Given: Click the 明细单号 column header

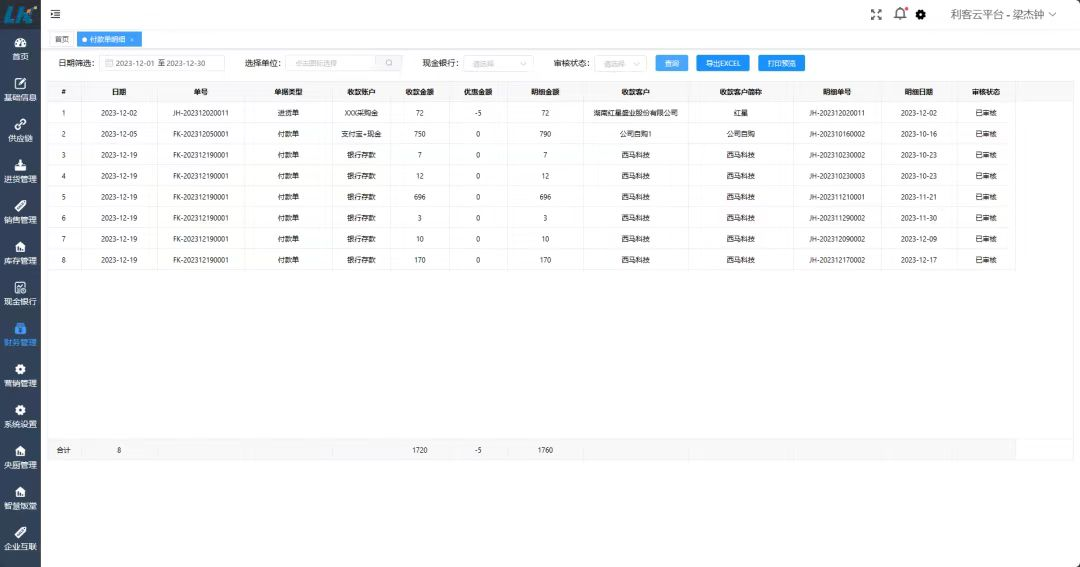Looking at the screenshot, I should 837,92.
